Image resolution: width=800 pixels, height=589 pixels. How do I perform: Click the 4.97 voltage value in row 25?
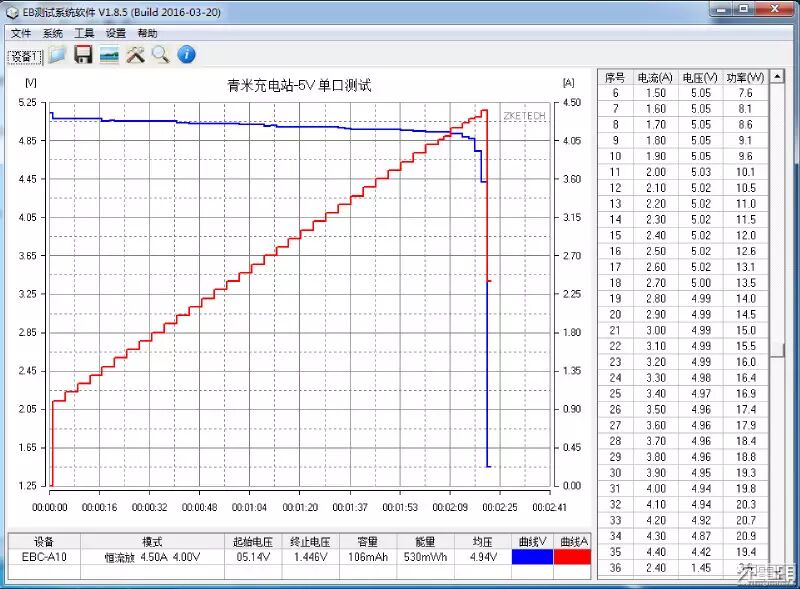[x=701, y=394]
